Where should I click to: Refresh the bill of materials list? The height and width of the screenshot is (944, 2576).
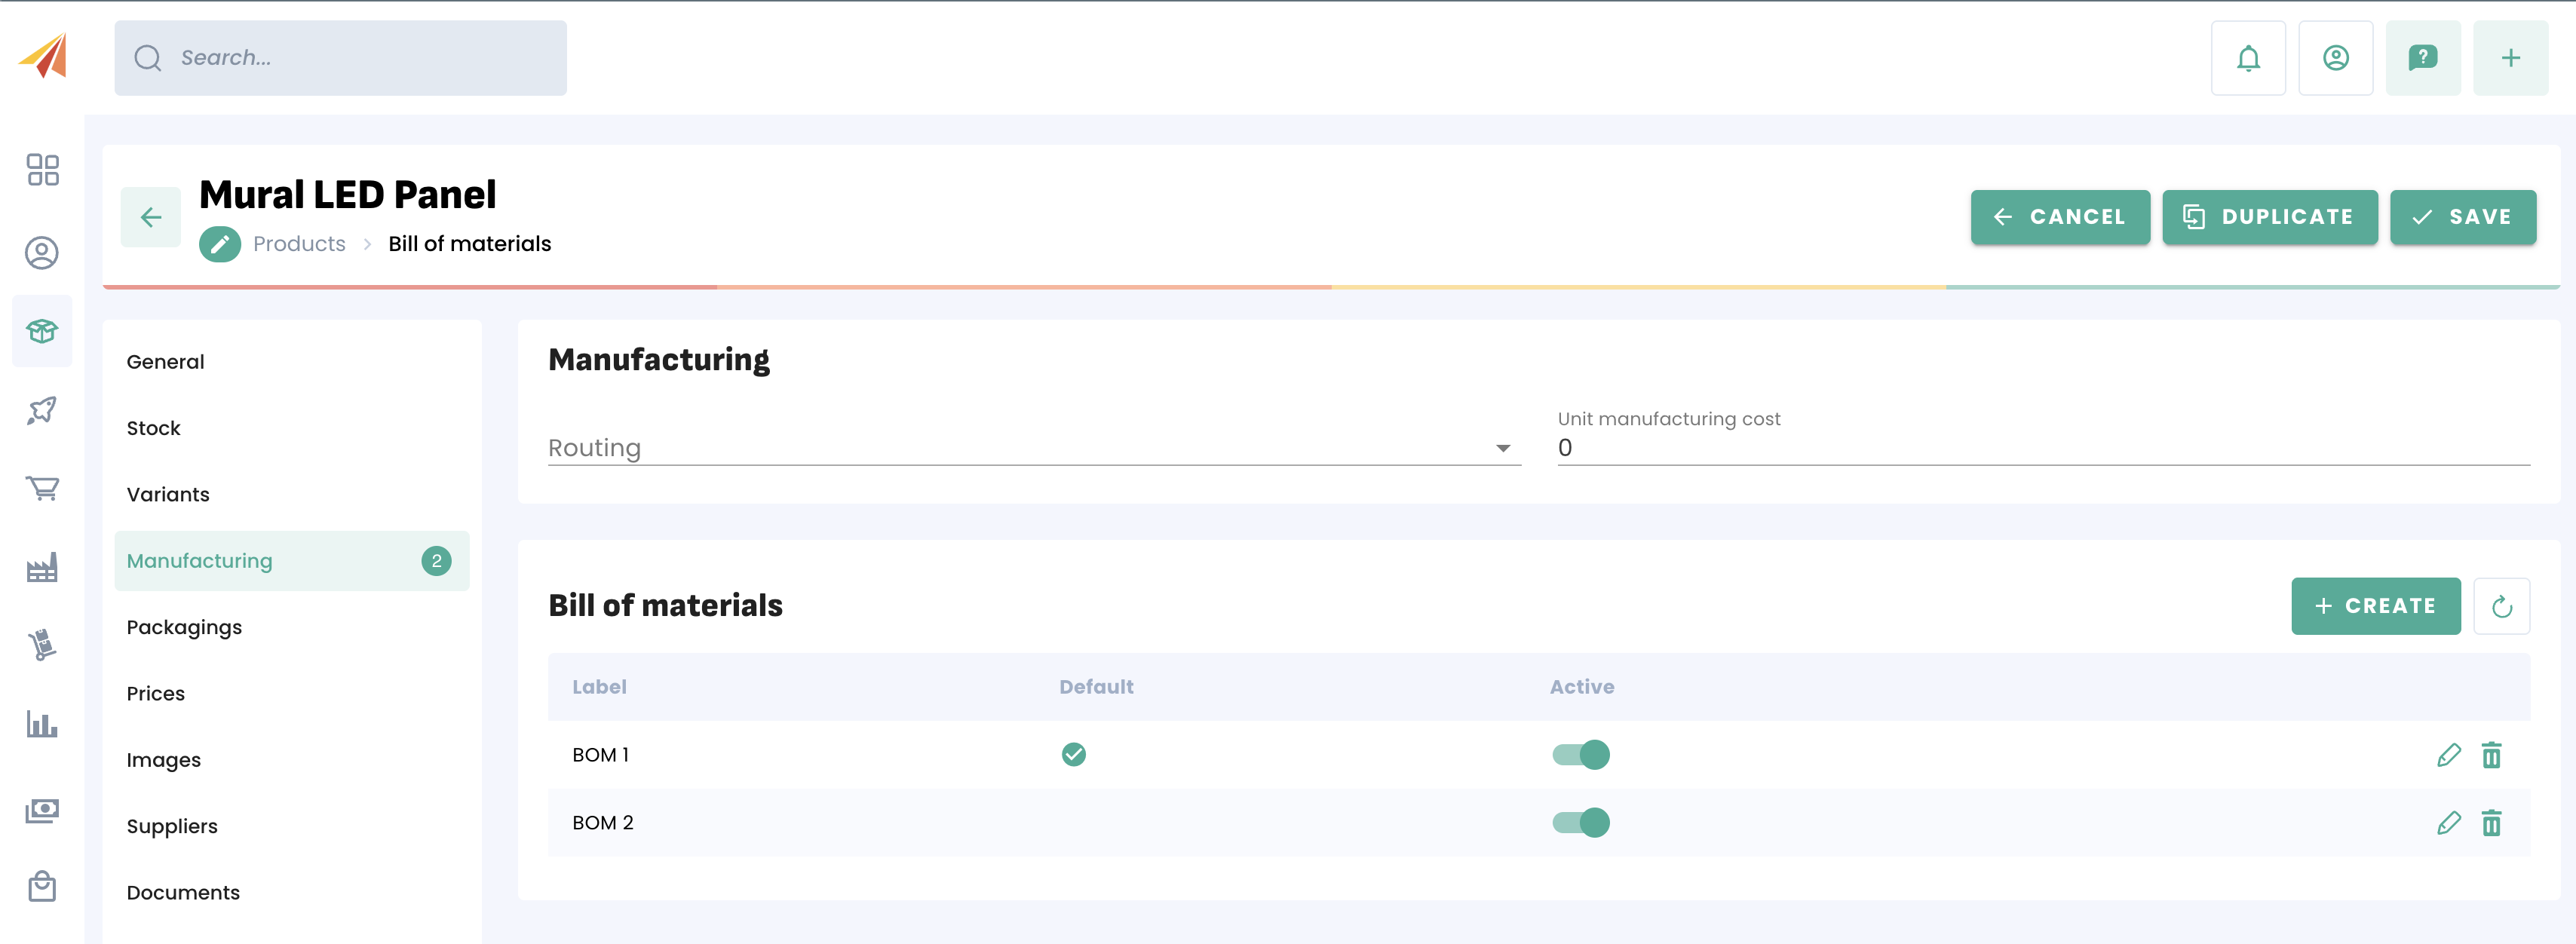[2501, 606]
